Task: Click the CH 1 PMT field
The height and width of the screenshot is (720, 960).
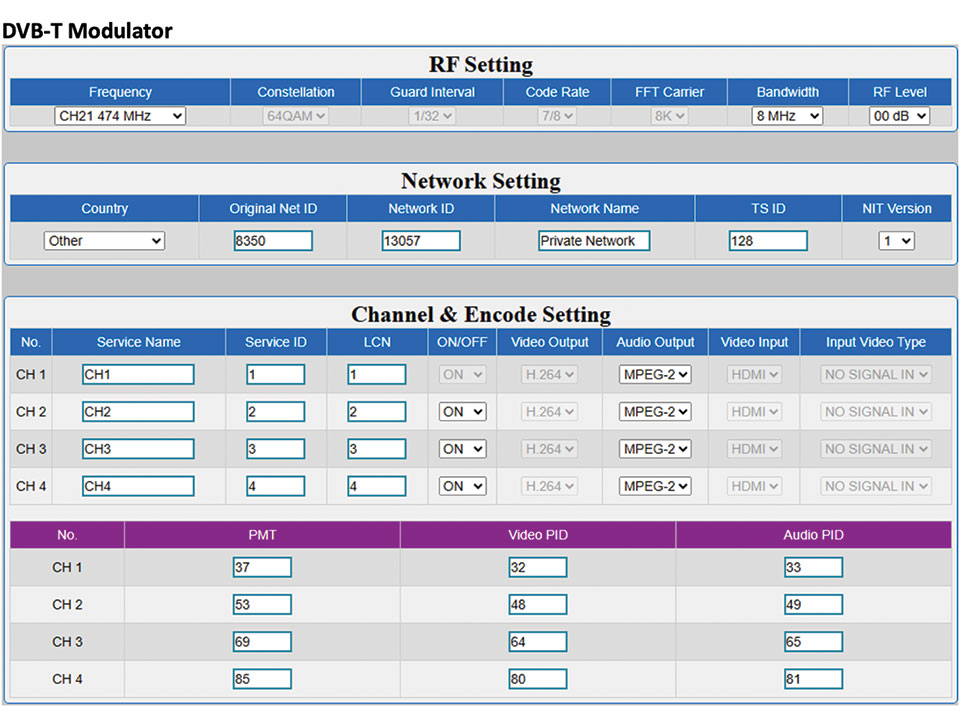Action: pos(262,568)
